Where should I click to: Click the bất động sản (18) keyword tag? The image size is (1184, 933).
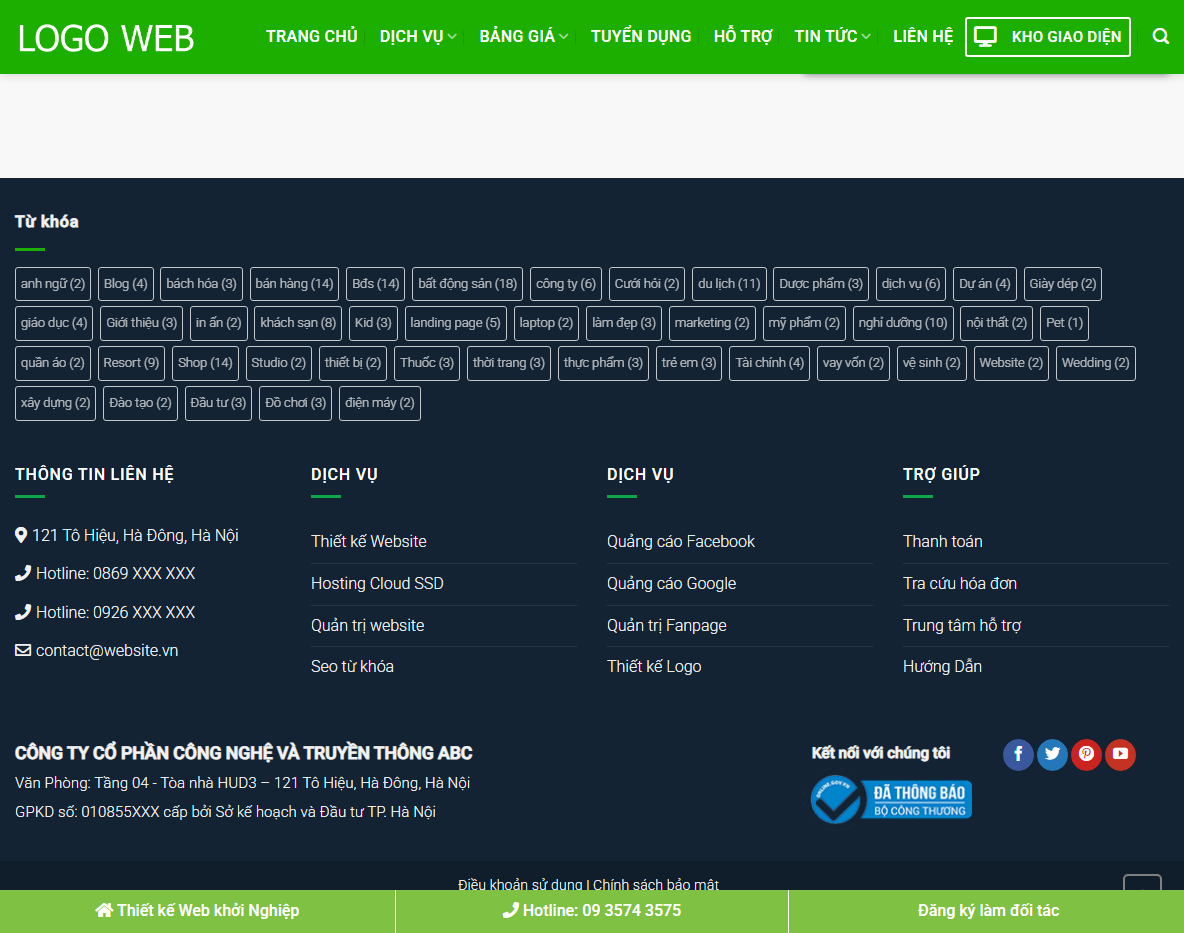pyautogui.click(x=467, y=284)
